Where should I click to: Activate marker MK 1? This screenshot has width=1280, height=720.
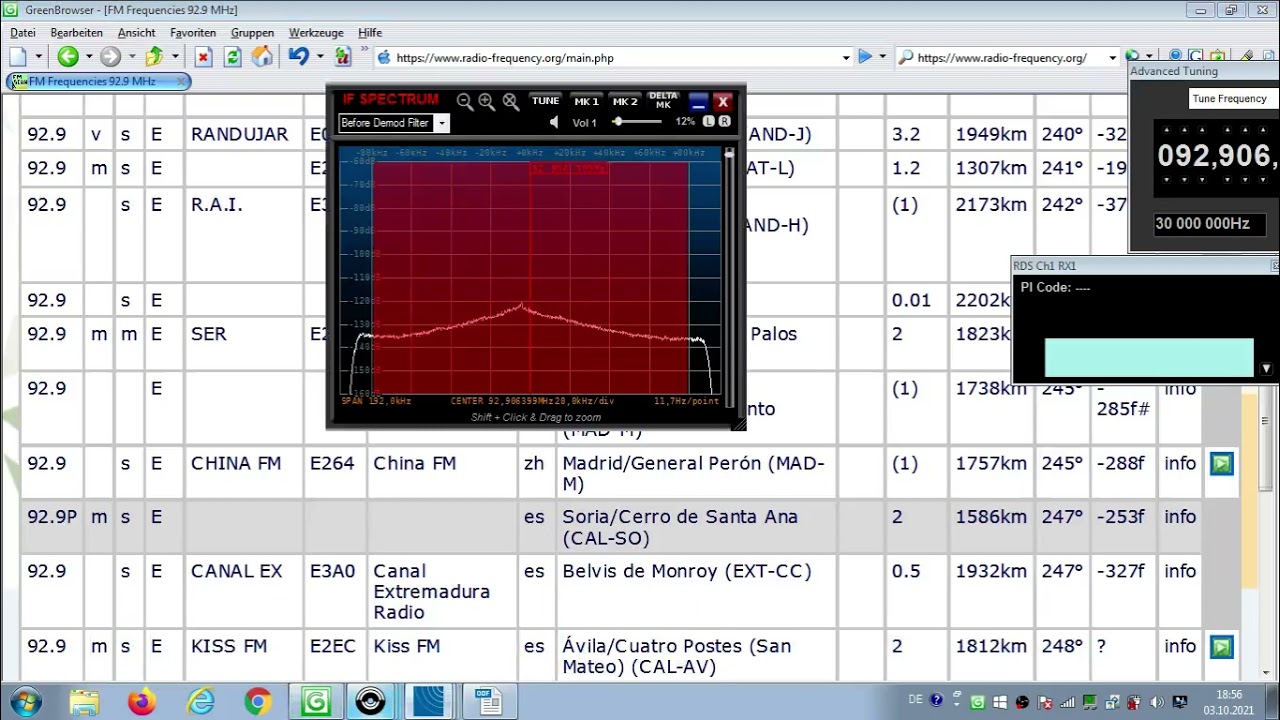coord(586,101)
